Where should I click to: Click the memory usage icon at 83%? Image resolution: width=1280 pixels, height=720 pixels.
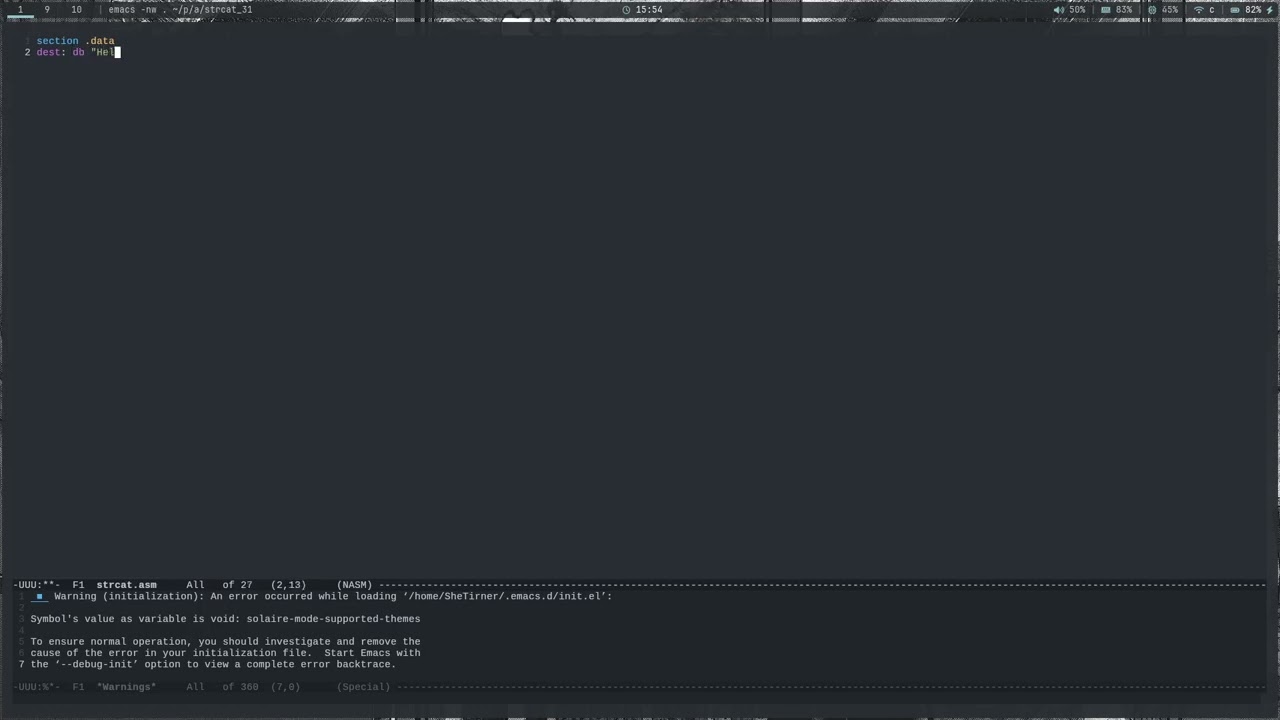[1106, 10]
